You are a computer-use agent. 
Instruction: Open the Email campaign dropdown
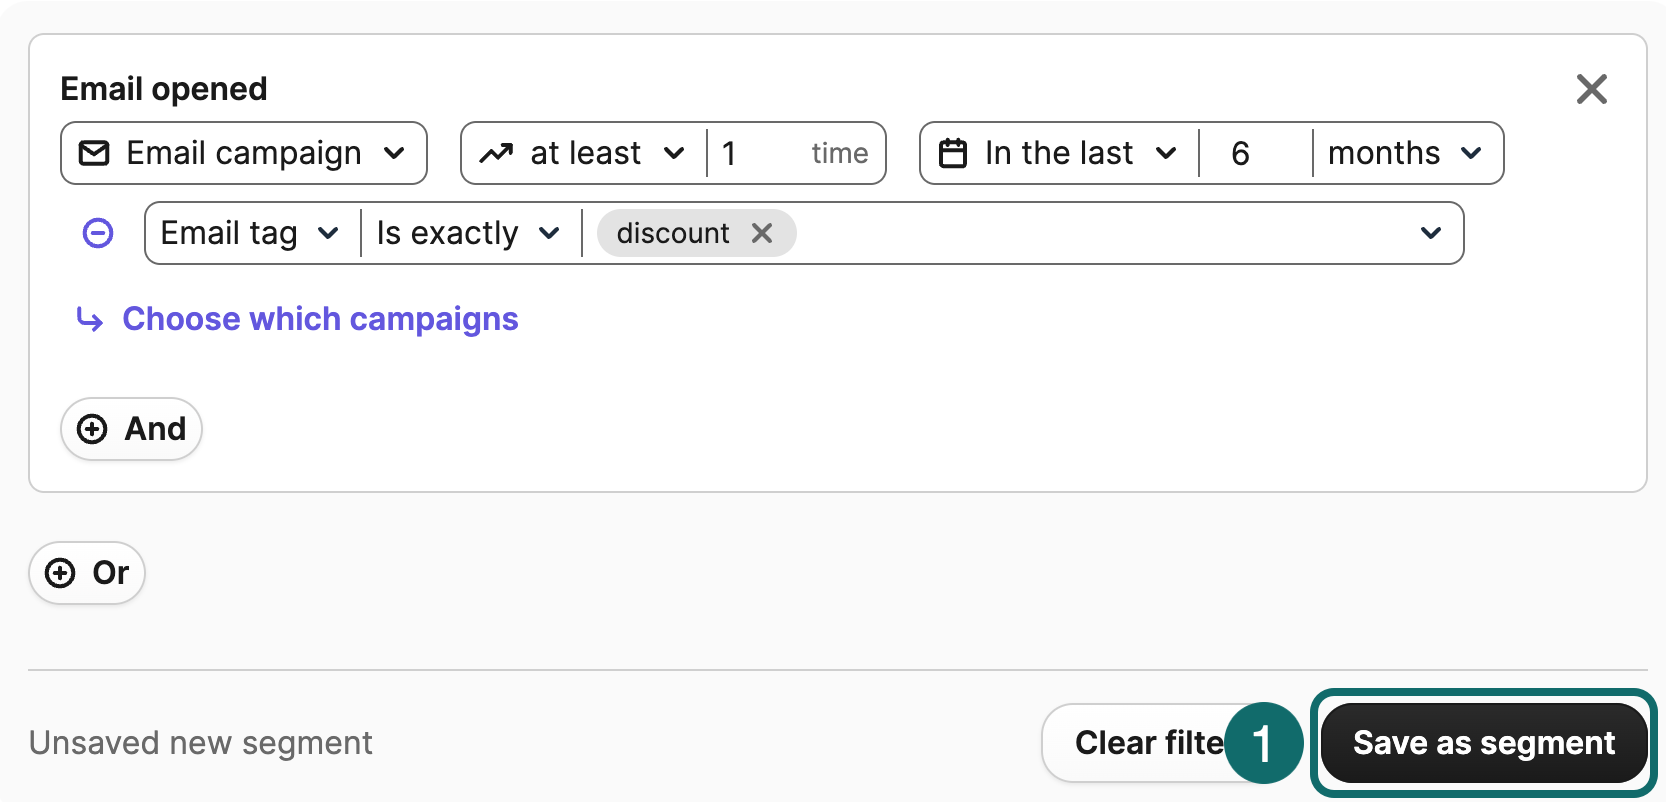click(x=244, y=153)
